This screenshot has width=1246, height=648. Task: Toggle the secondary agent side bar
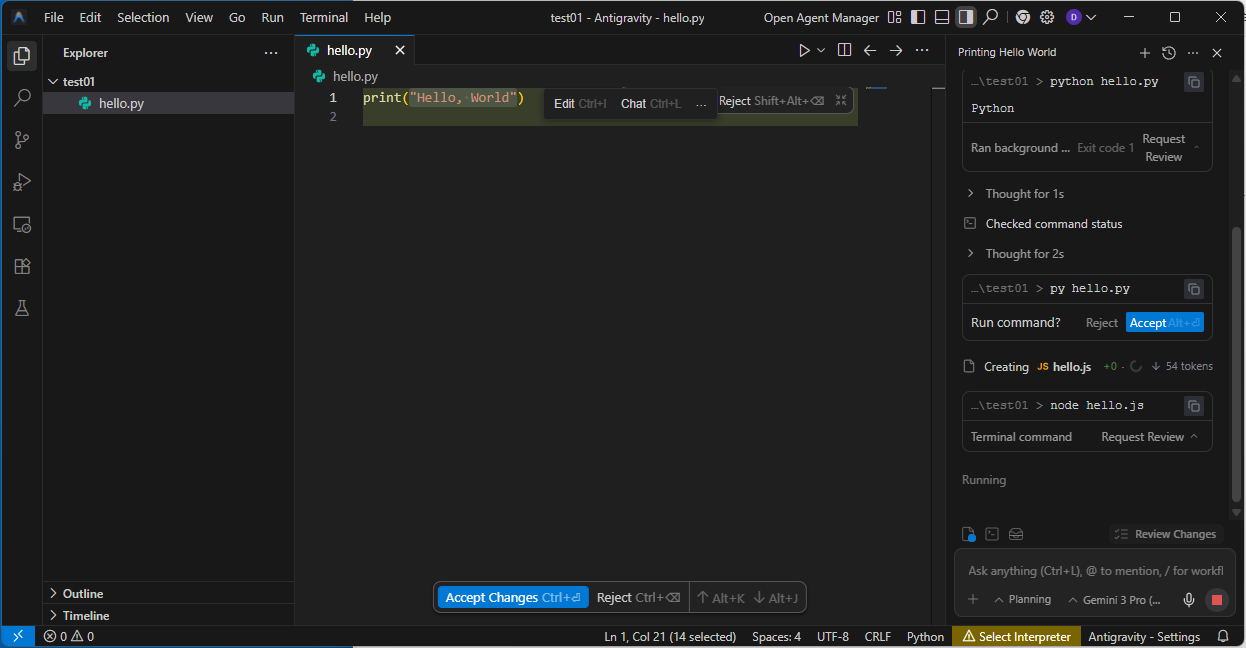(966, 17)
